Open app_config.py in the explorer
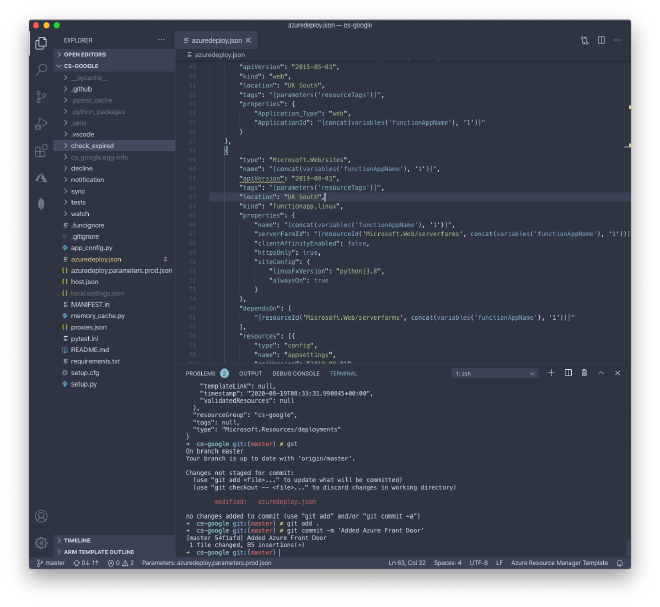The image size is (660, 607). coord(114,248)
